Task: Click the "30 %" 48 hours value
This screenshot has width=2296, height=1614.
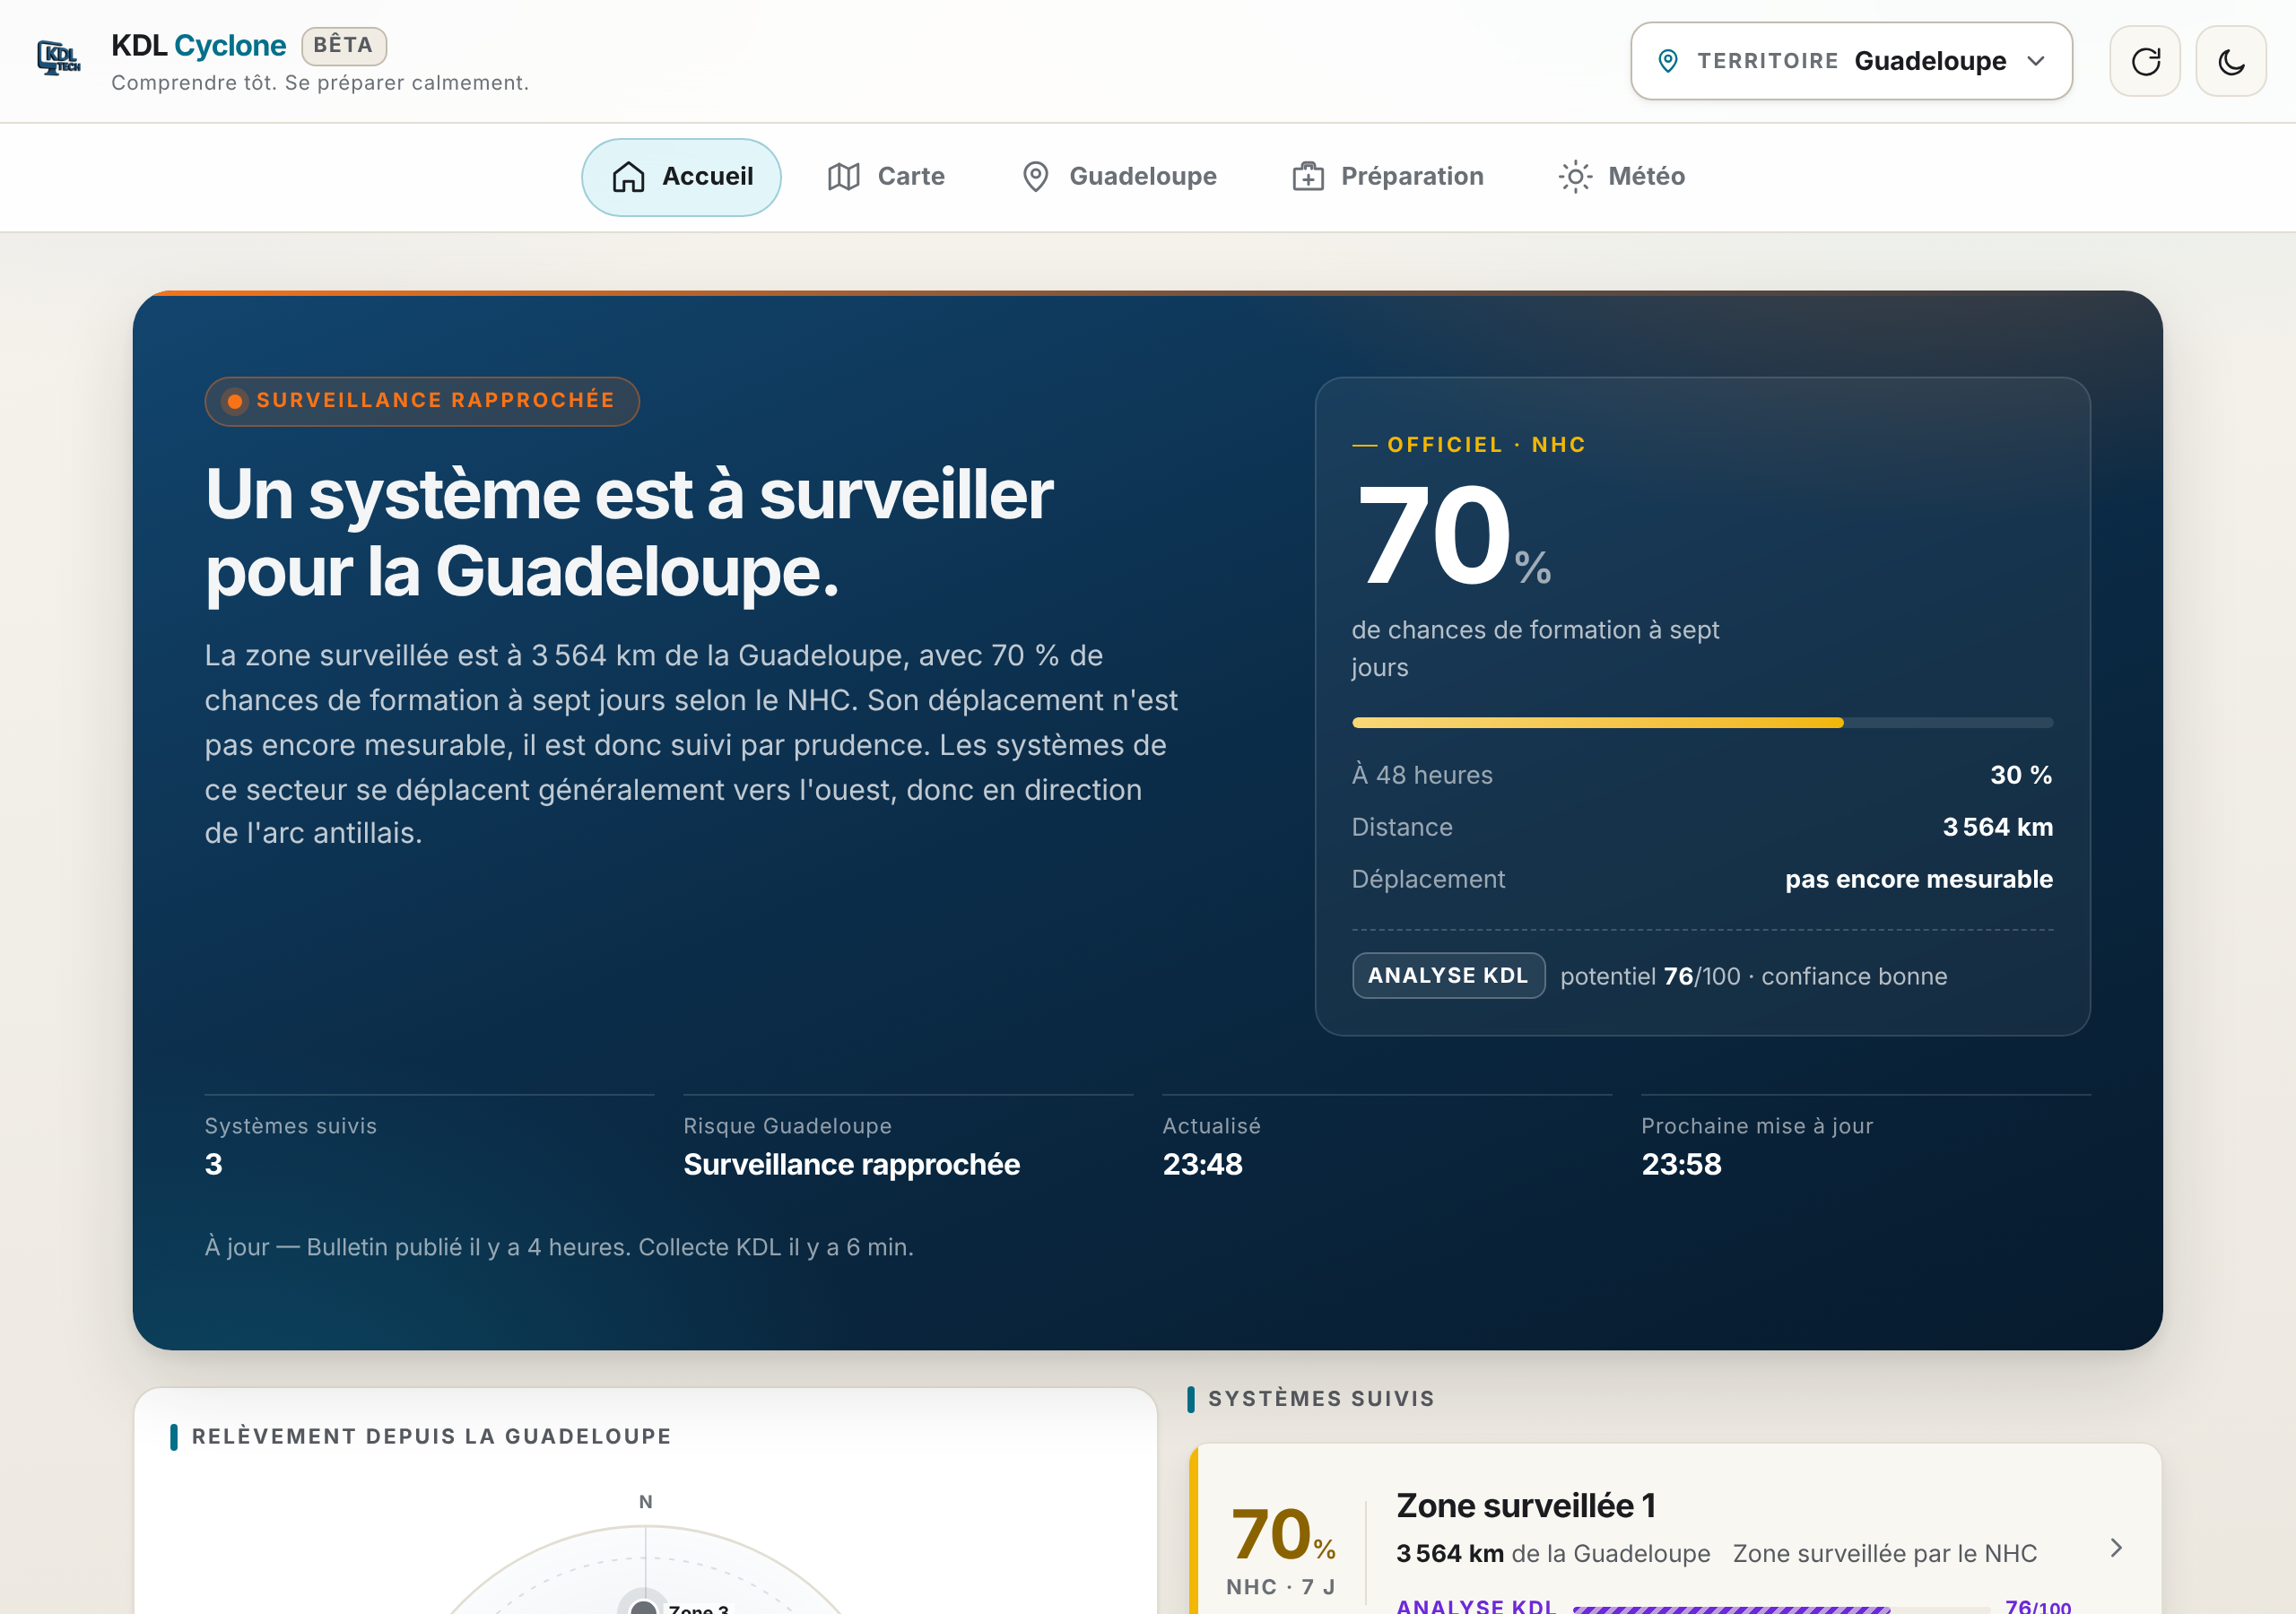Action: (x=2021, y=775)
